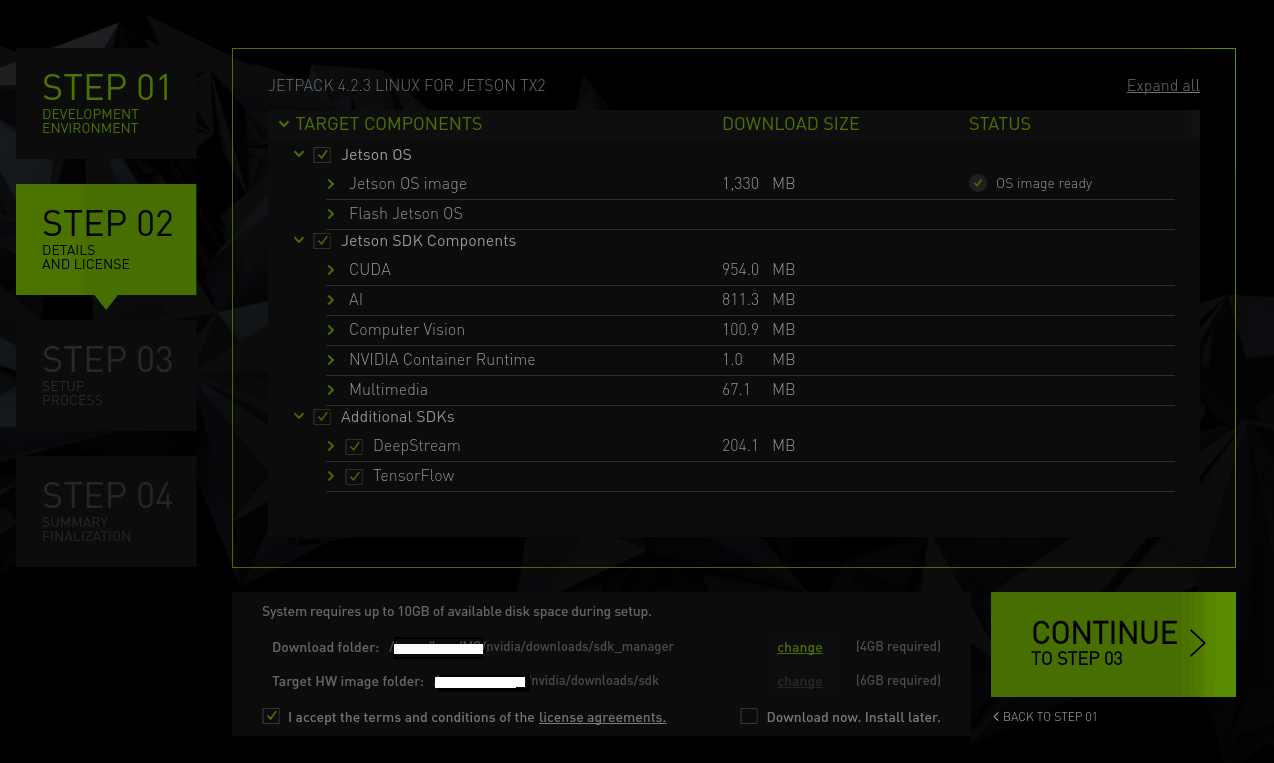Click the Flash Jetson OS label
Image resolution: width=1274 pixels, height=763 pixels.
click(406, 214)
